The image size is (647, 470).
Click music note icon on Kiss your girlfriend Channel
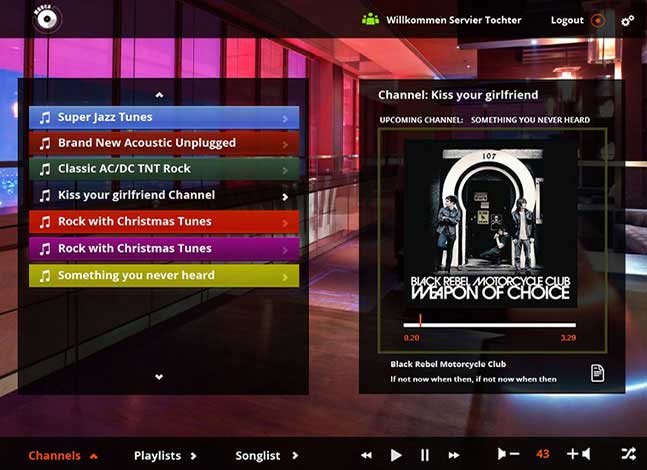[45, 195]
